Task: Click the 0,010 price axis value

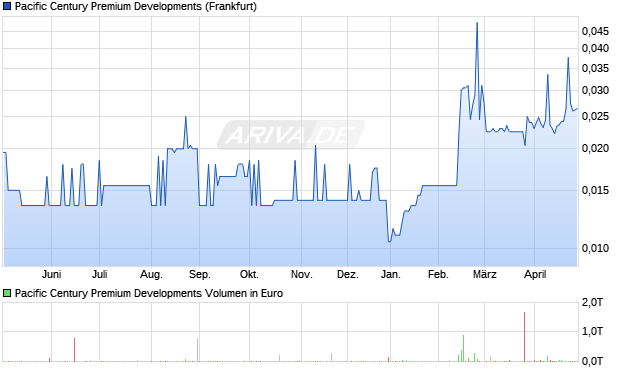Action: point(595,248)
